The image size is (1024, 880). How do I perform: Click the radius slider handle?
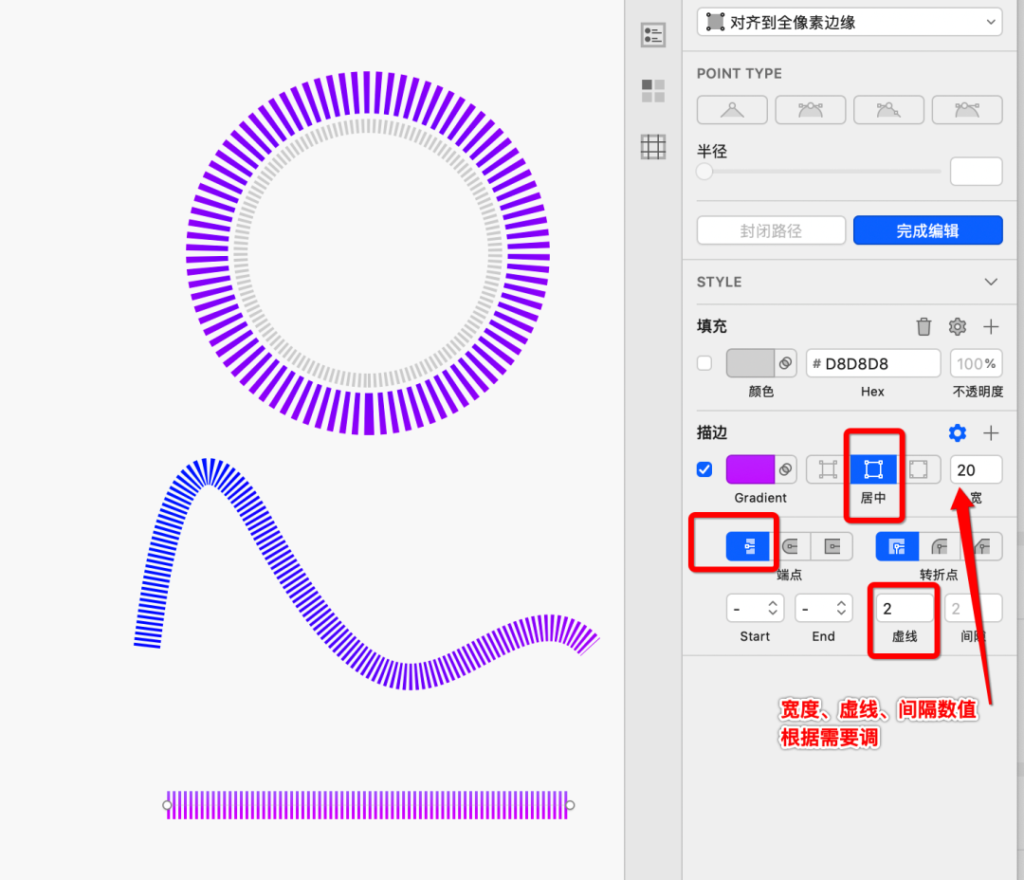point(704,172)
